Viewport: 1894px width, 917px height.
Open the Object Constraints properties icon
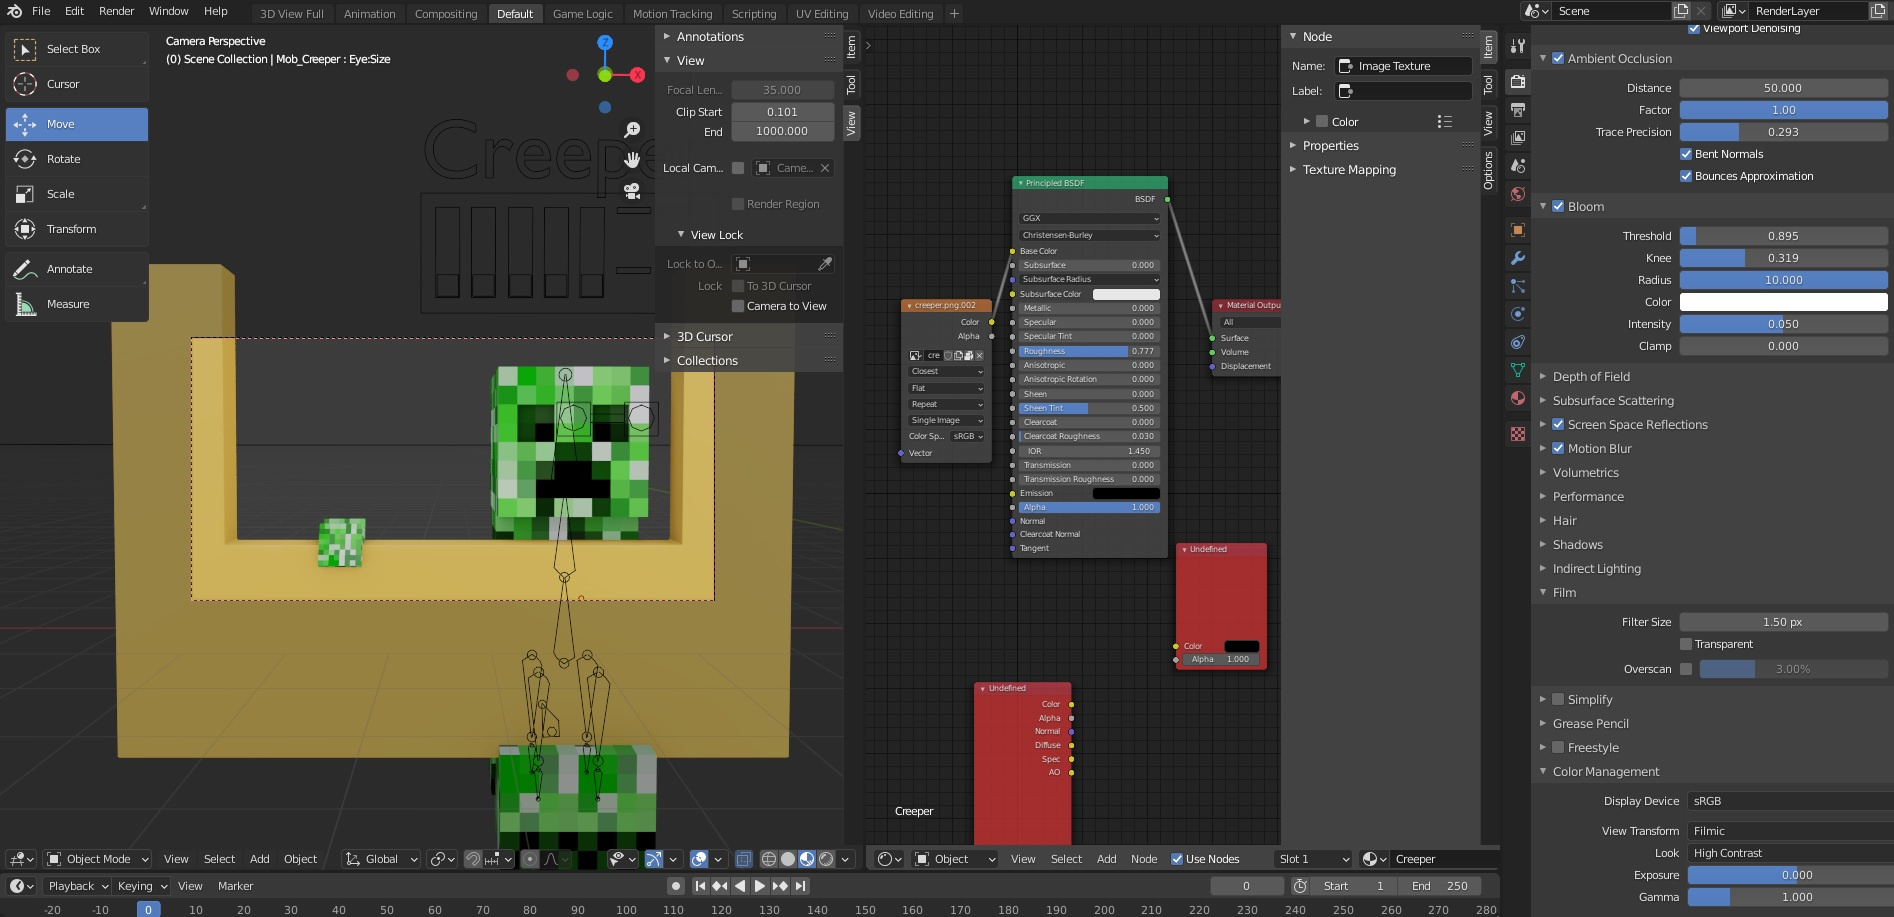coord(1518,342)
